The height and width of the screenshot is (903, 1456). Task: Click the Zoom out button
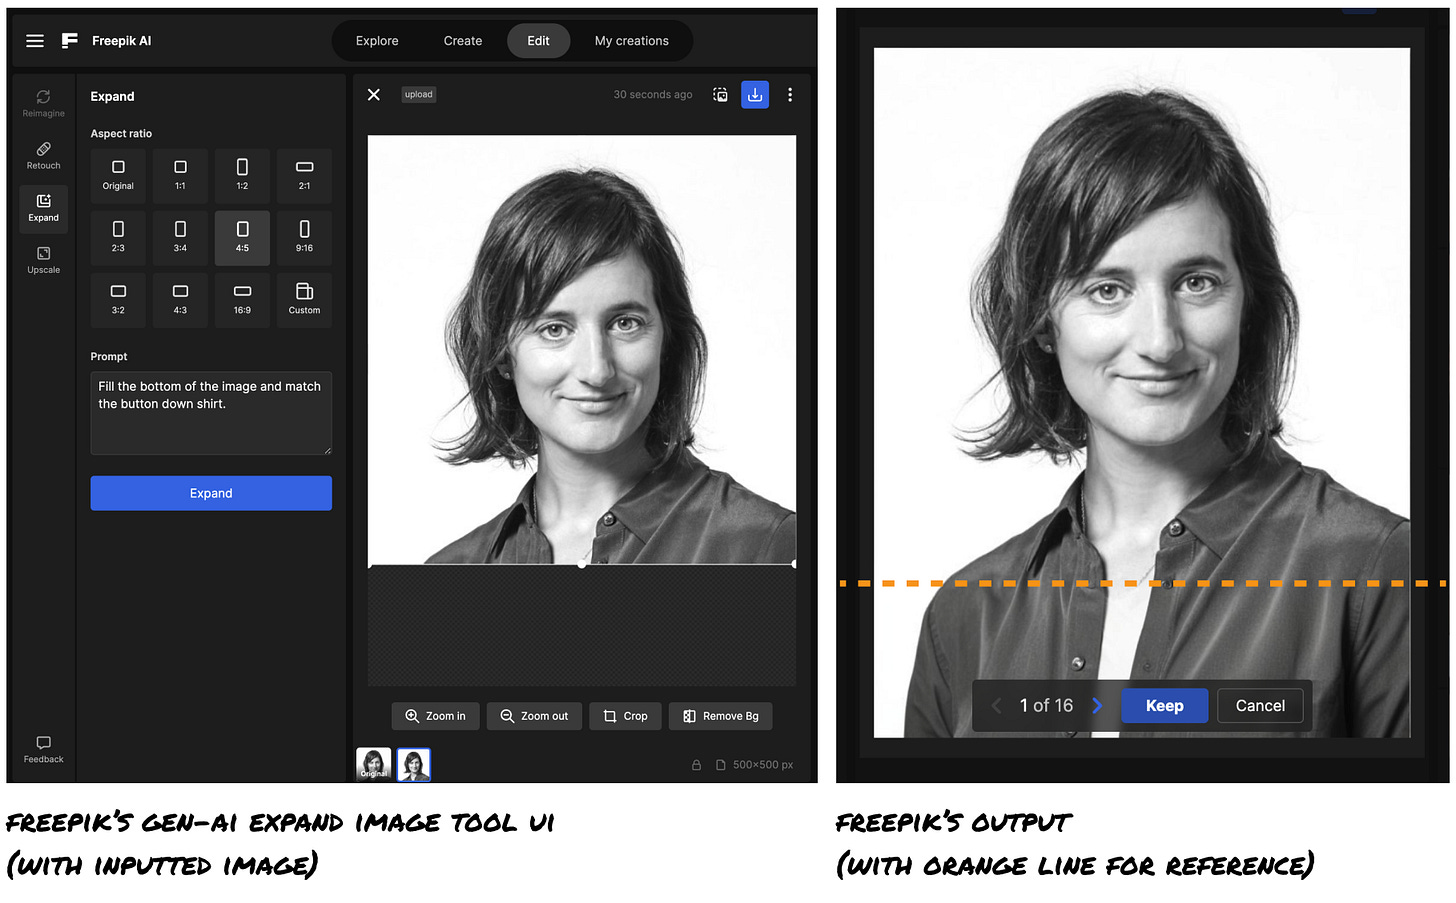point(534,716)
